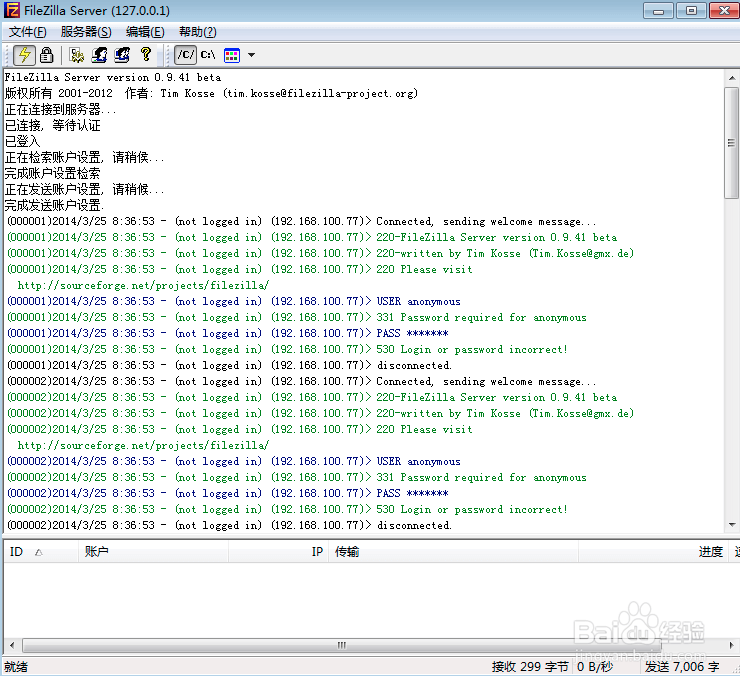740x676 pixels.
Task: Click the log scrollbar up arrow
Action: tap(732, 77)
